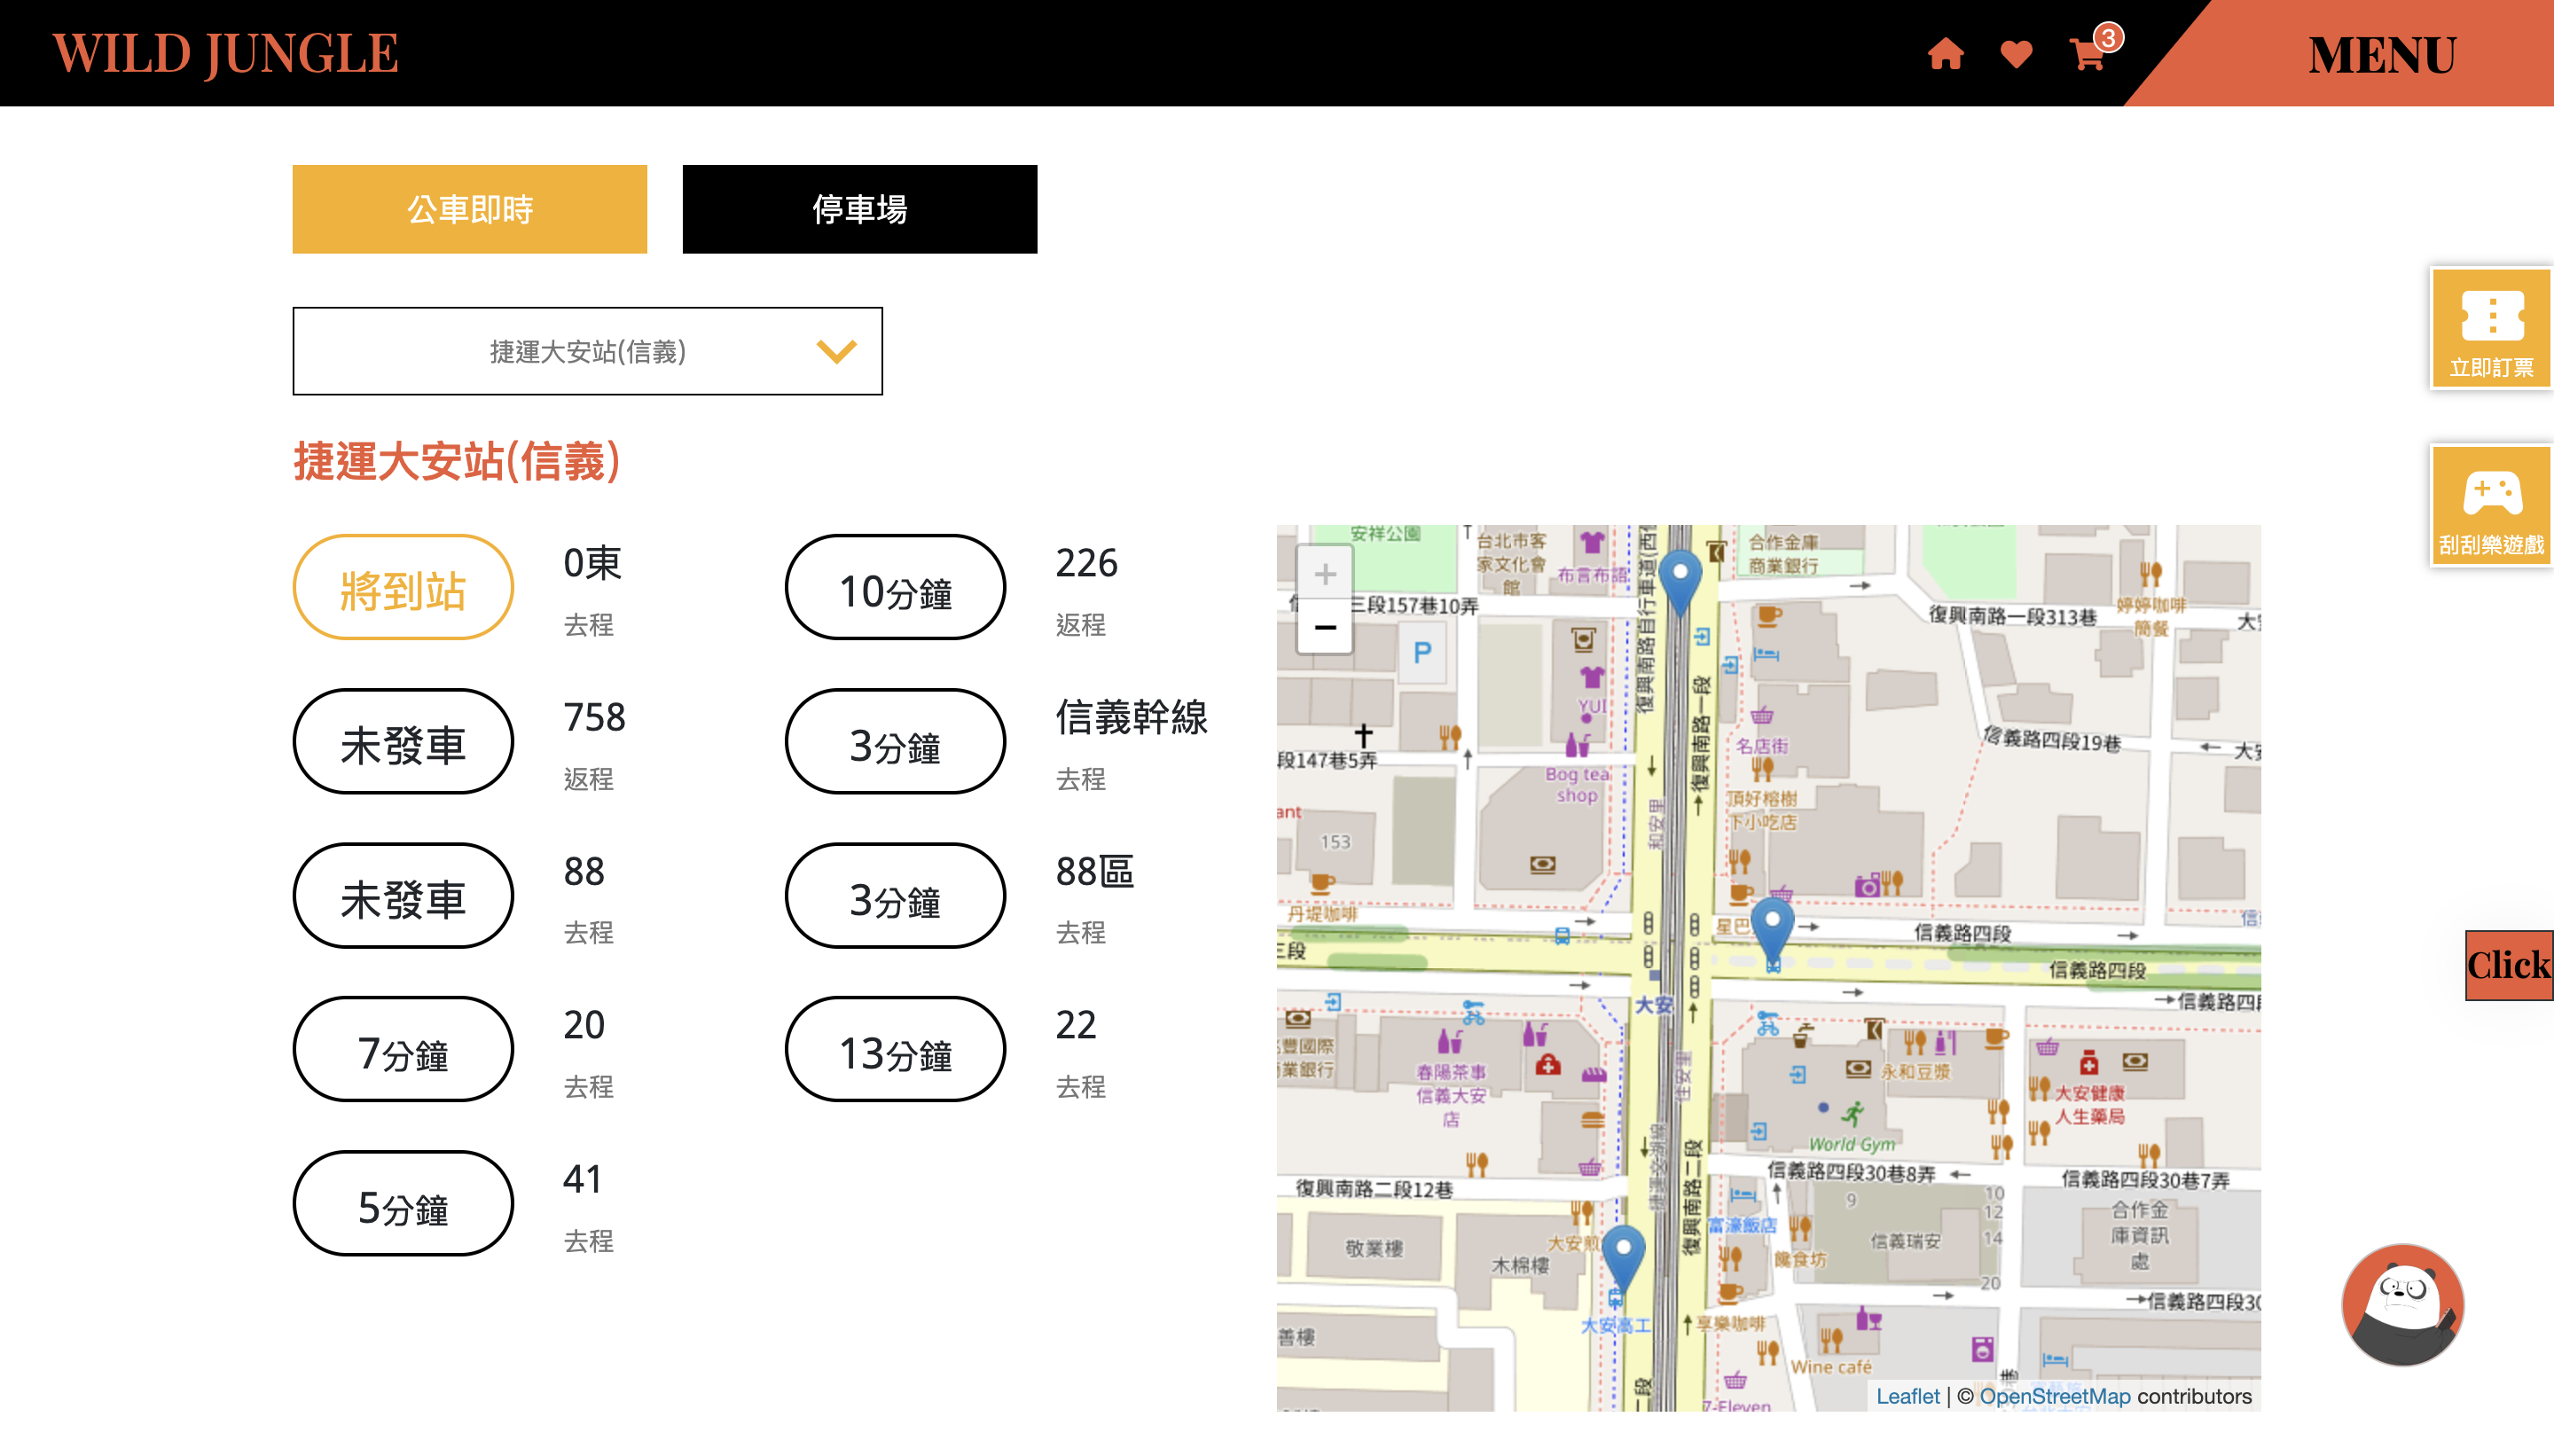The height and width of the screenshot is (1456, 2554).
Task: Open the panda chat mascot
Action: [2403, 1305]
